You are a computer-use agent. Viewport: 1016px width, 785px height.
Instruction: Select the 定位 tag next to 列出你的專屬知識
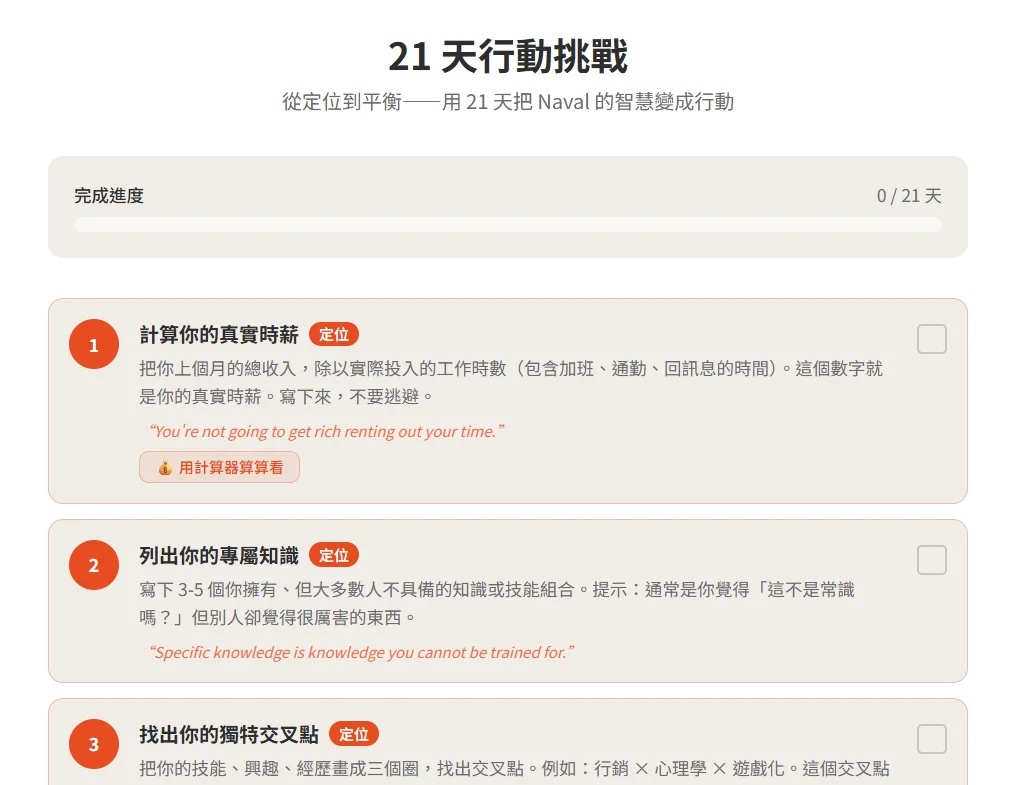click(x=335, y=555)
